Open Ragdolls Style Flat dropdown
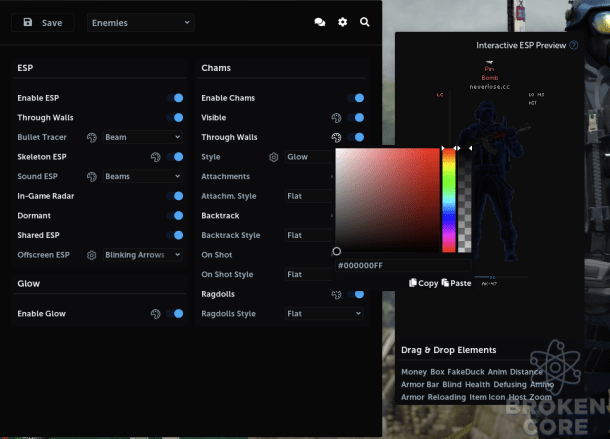610x439 pixels. click(324, 314)
